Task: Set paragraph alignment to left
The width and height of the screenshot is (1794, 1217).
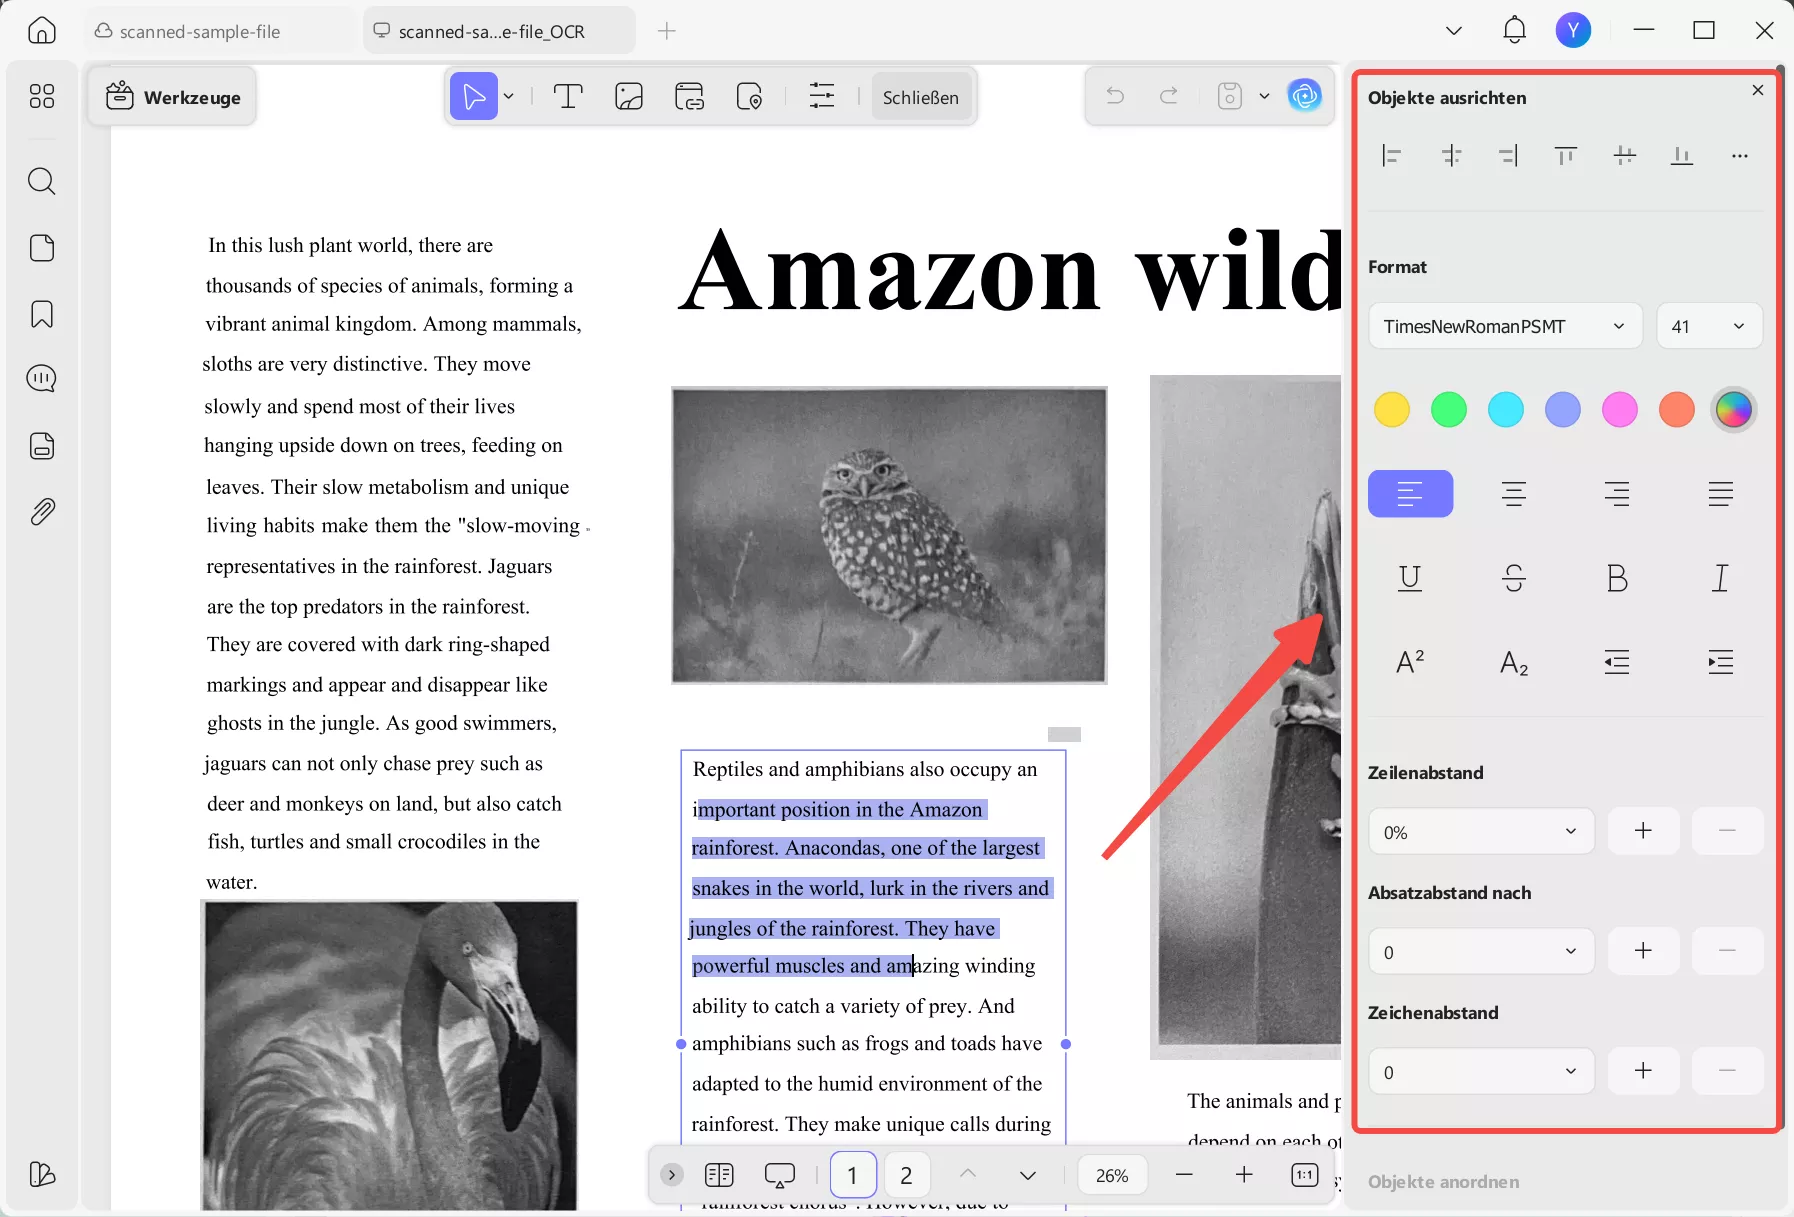Action: 1410,494
